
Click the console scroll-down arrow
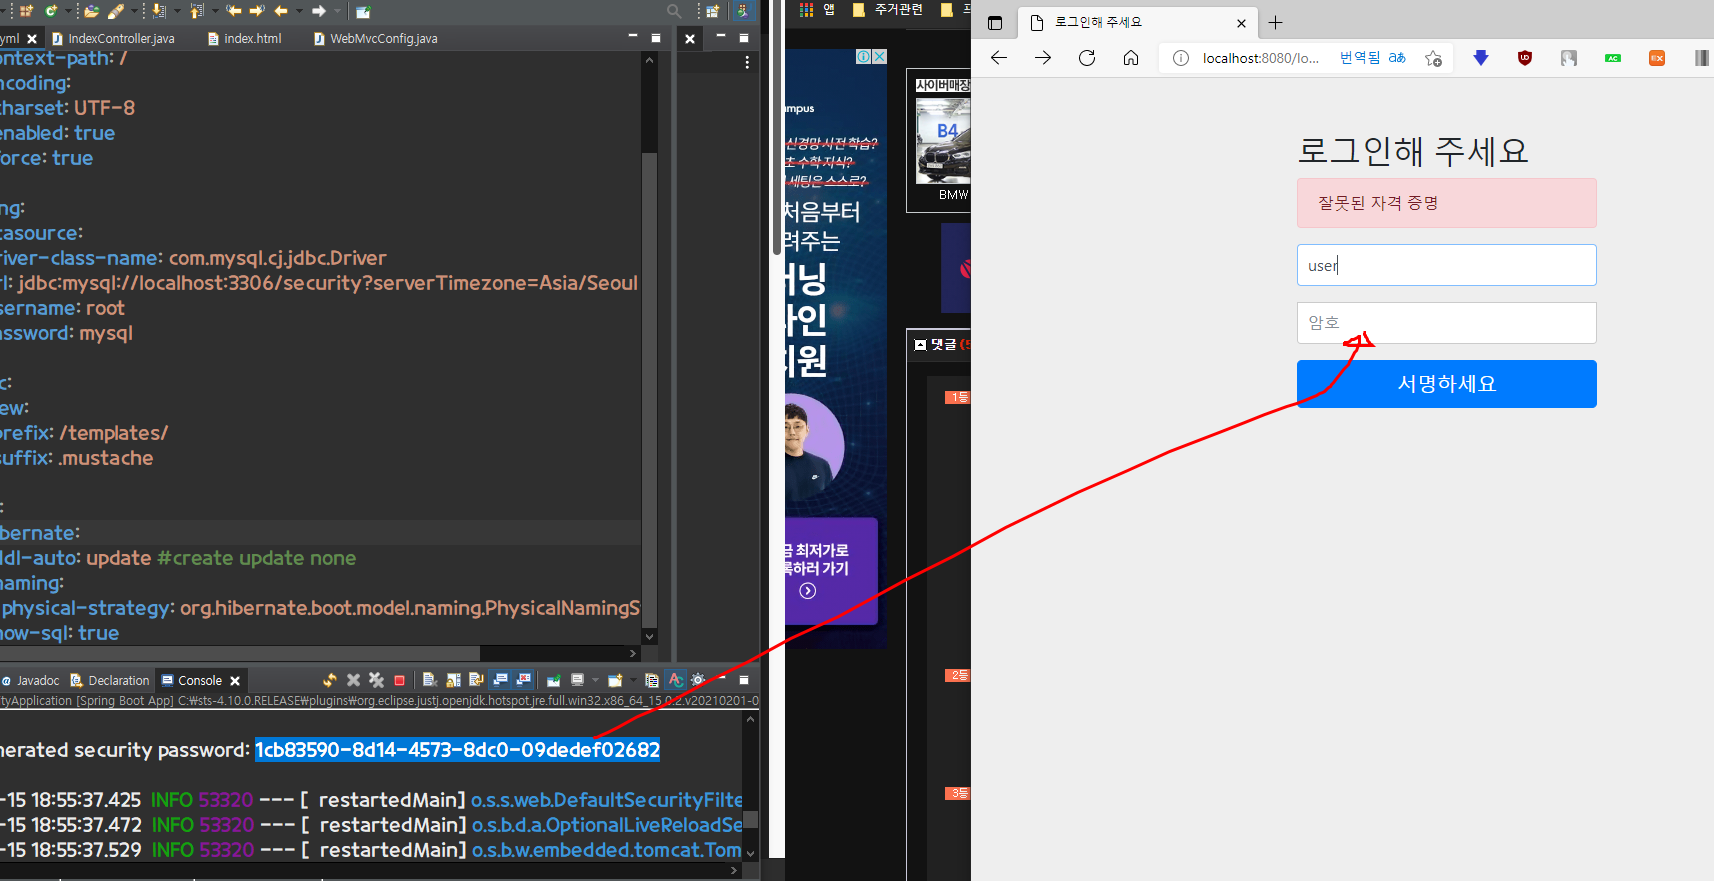point(751,853)
